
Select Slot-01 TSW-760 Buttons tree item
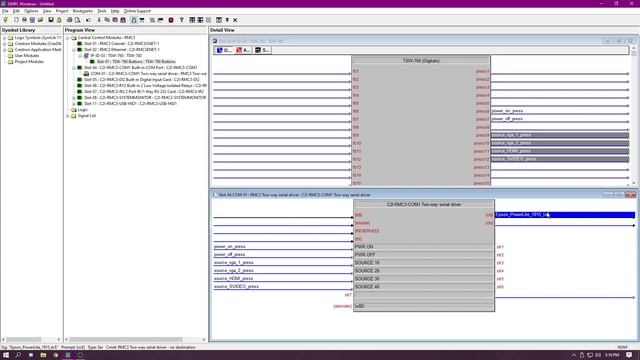[136, 62]
